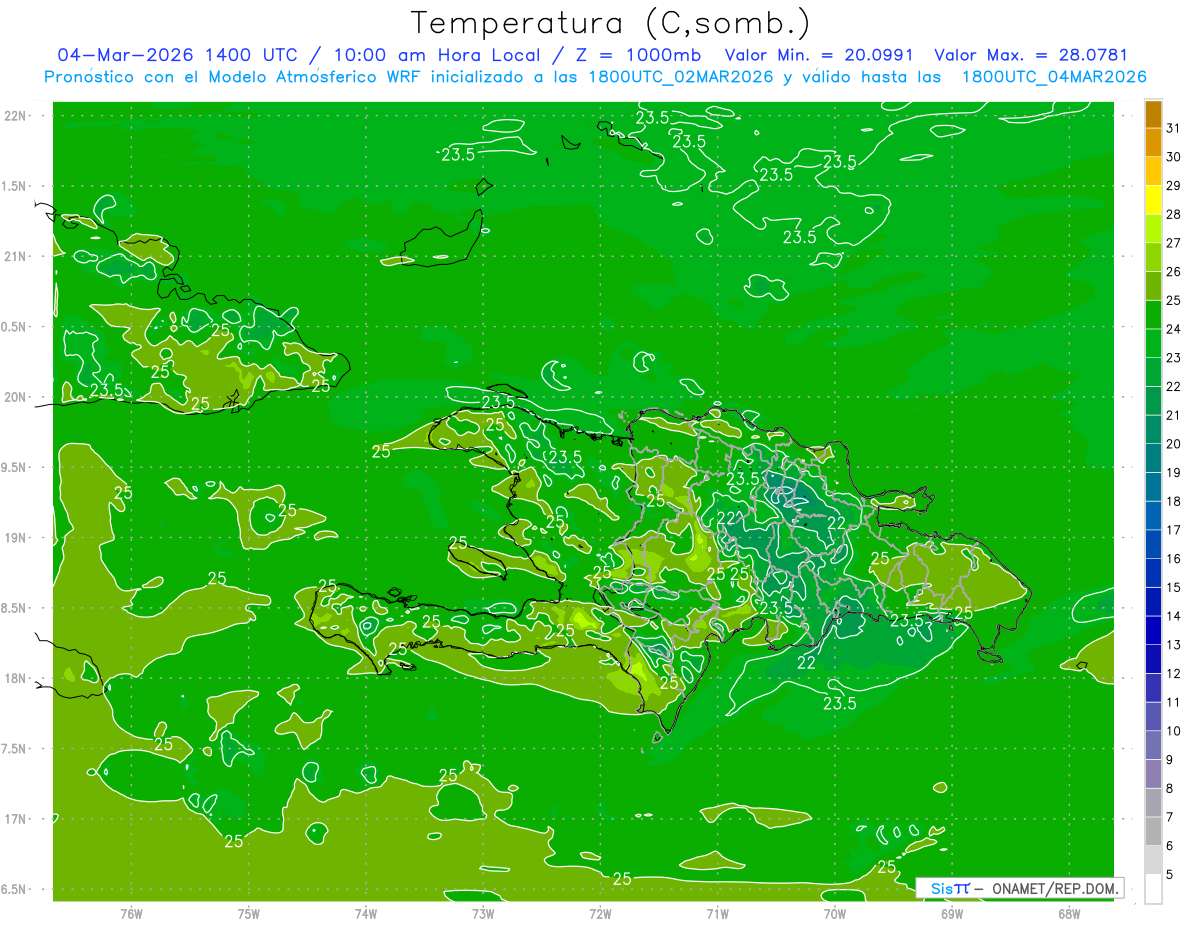Click the "Valor Max. = 28.0781" value
The image size is (1200, 927).
pos(1036,55)
